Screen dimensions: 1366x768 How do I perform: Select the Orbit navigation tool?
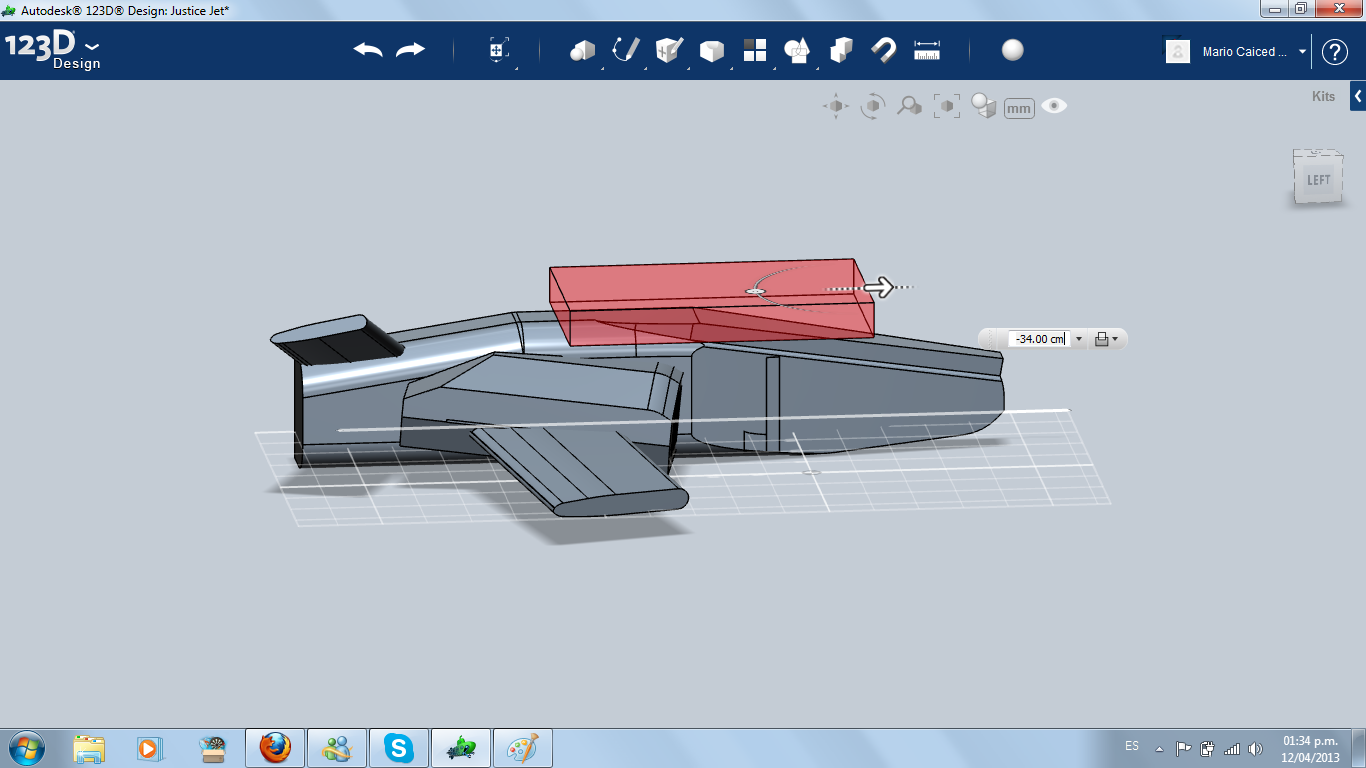point(873,106)
